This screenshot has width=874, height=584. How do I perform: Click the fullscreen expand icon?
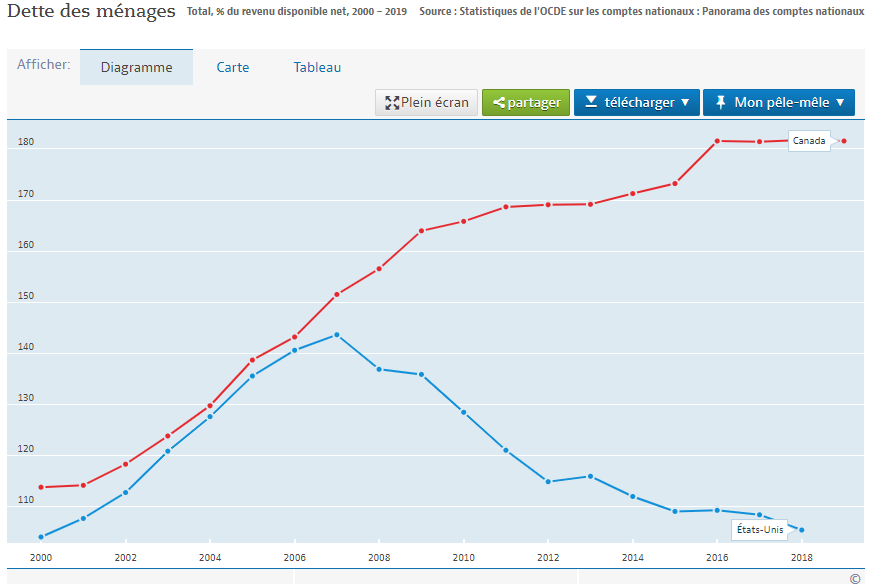[392, 102]
